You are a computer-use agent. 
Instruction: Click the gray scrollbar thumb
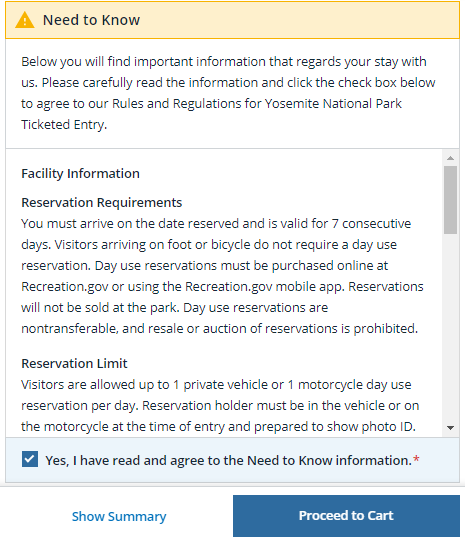pos(450,200)
